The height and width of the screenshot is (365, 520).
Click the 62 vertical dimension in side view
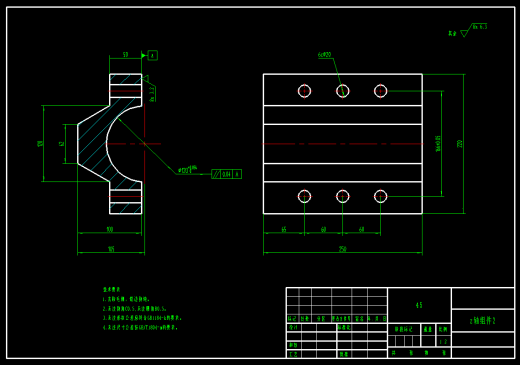[x=61, y=144]
